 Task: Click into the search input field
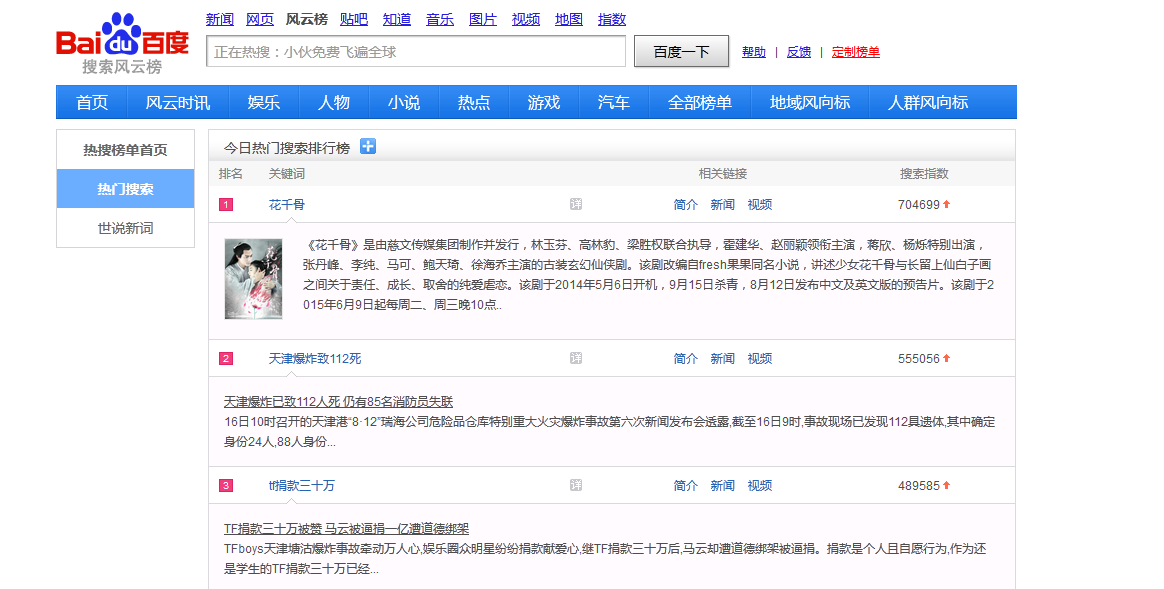tap(415, 52)
